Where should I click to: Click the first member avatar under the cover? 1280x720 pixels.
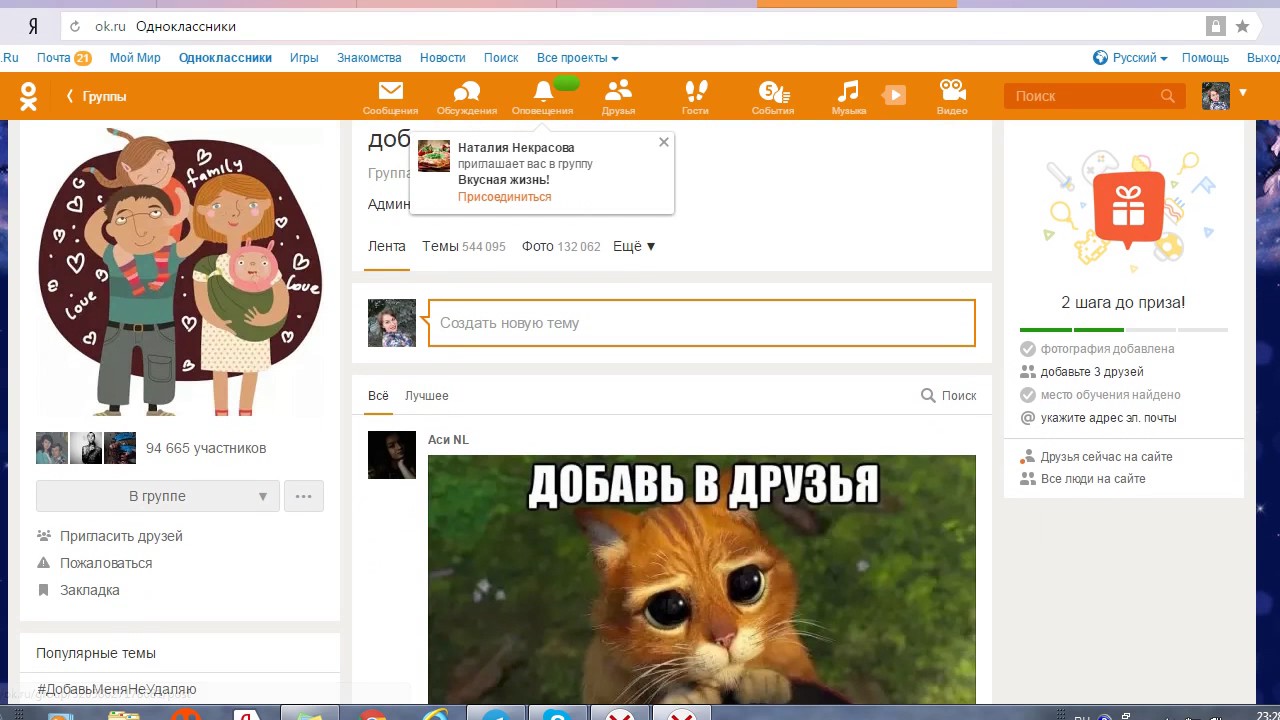pos(52,448)
